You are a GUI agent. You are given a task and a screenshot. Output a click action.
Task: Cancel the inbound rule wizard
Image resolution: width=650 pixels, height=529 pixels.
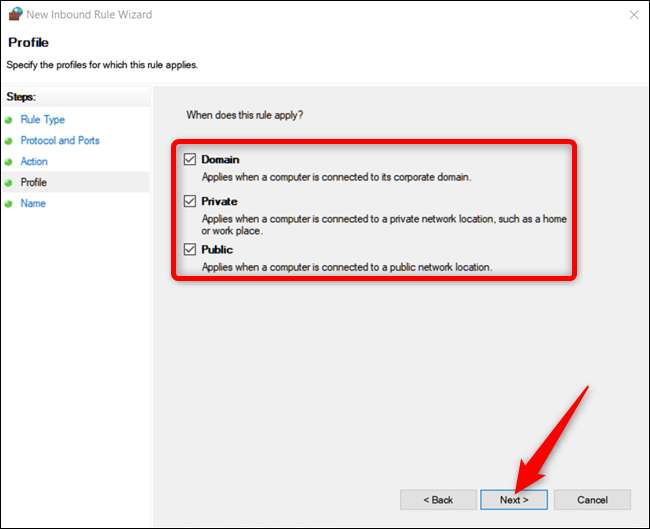pyautogui.click(x=593, y=499)
